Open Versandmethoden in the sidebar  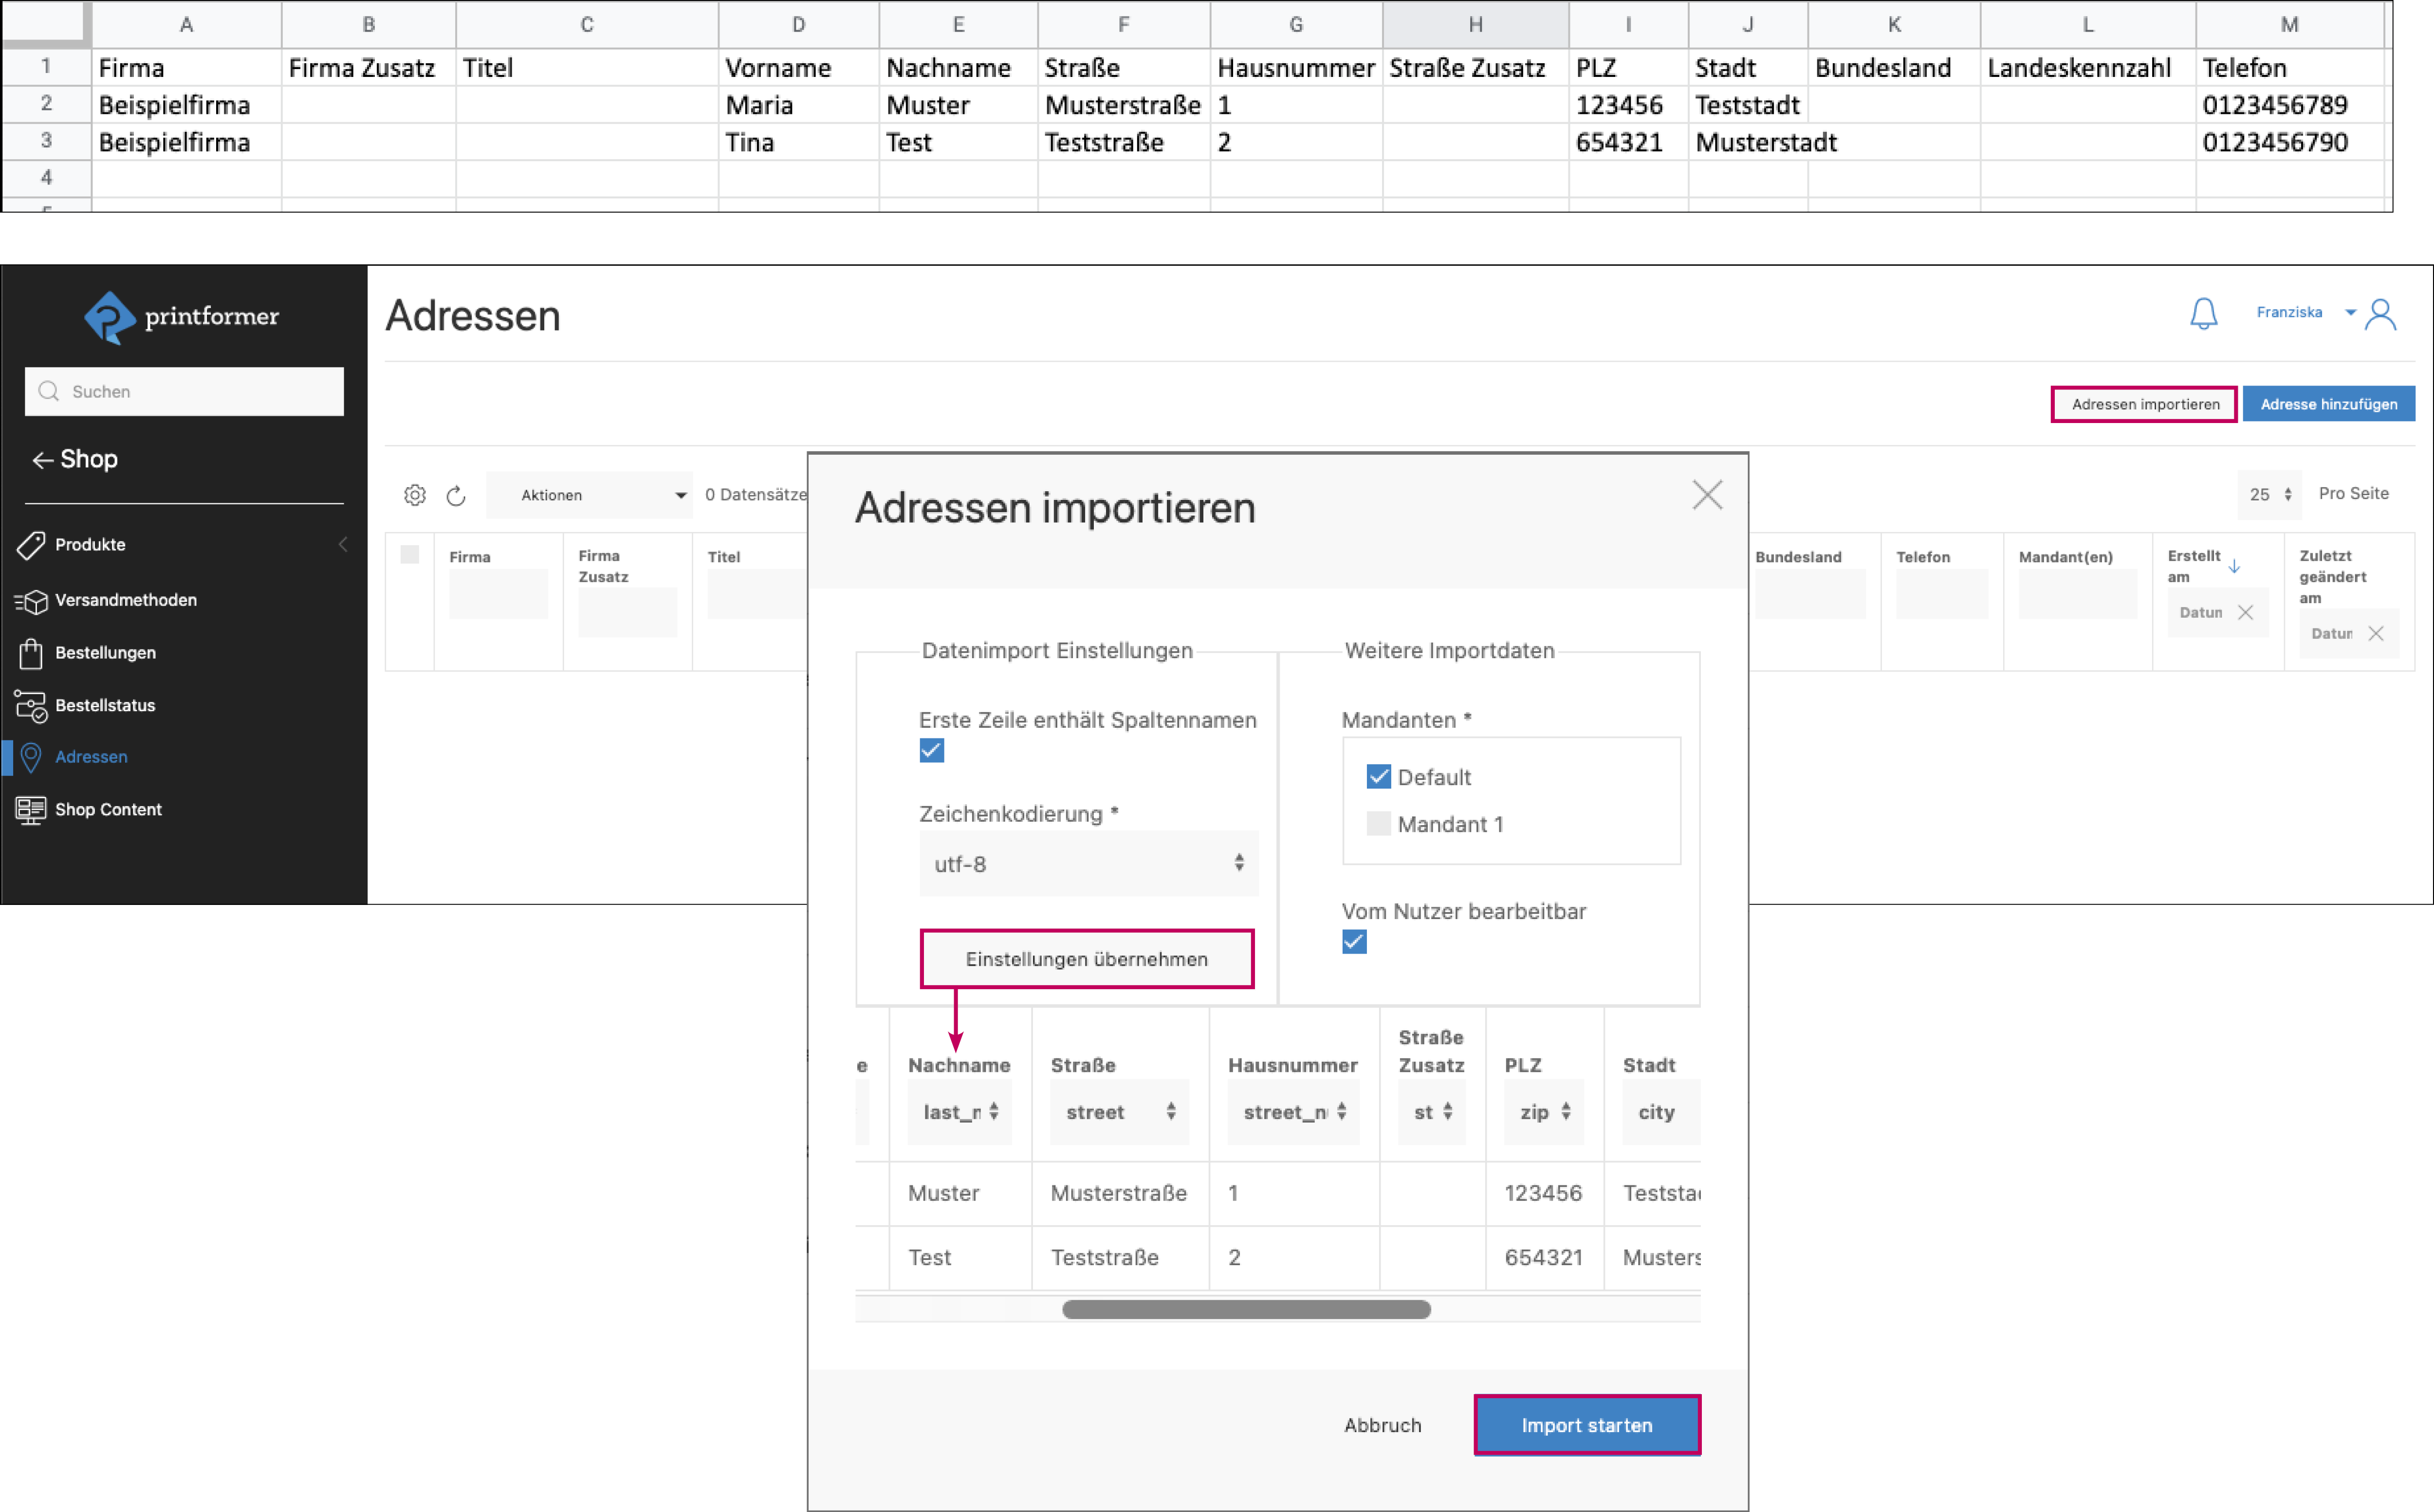coord(125,600)
